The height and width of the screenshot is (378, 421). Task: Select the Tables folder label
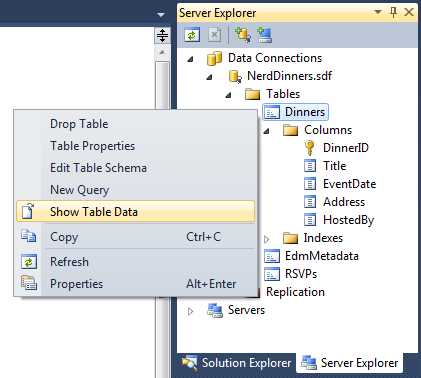[x=283, y=94]
